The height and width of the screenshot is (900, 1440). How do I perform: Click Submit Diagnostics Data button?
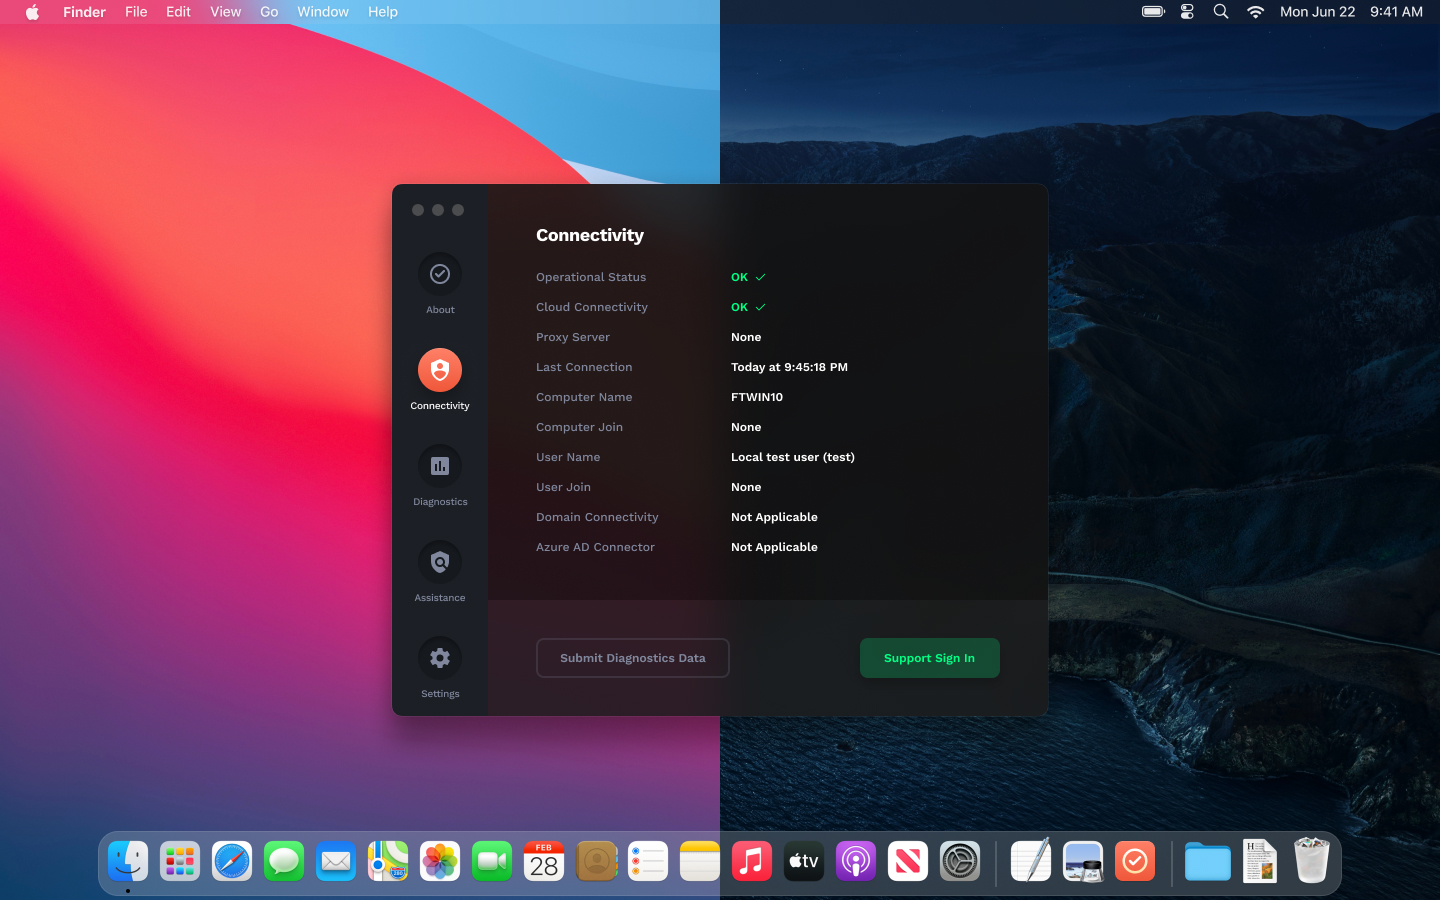point(632,658)
